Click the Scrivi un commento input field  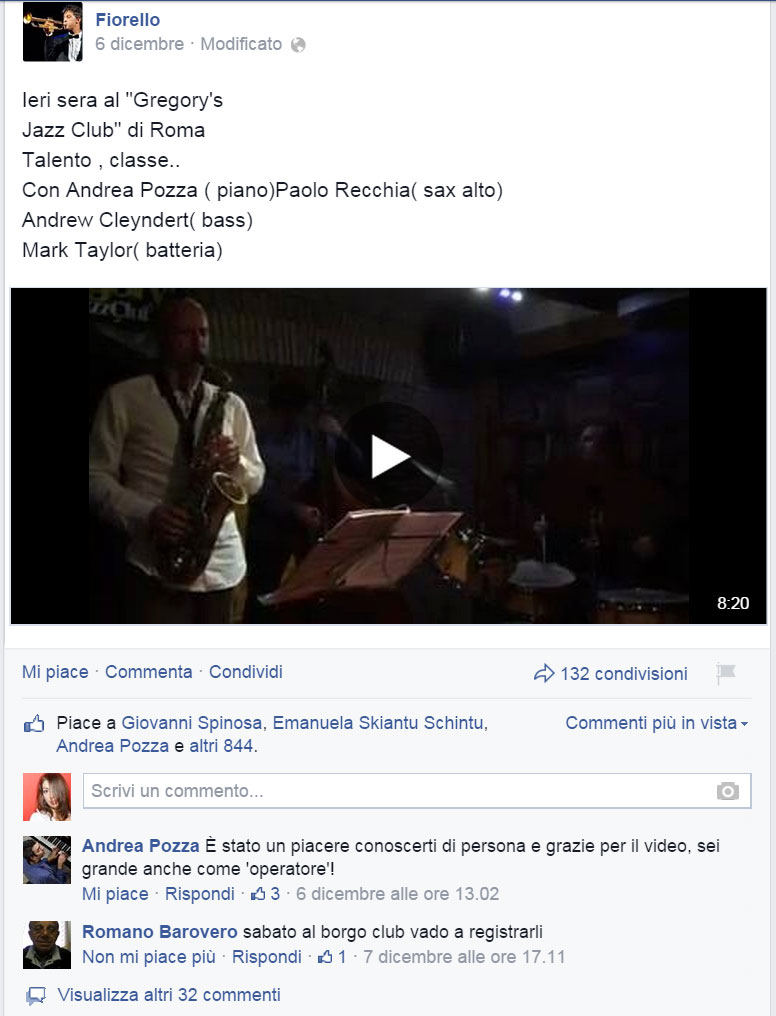(x=417, y=791)
